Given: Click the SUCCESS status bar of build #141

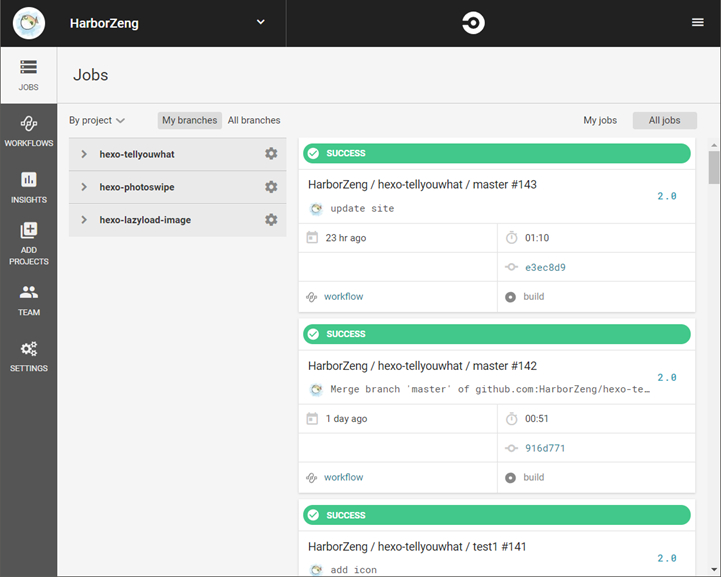Looking at the screenshot, I should coord(497,515).
